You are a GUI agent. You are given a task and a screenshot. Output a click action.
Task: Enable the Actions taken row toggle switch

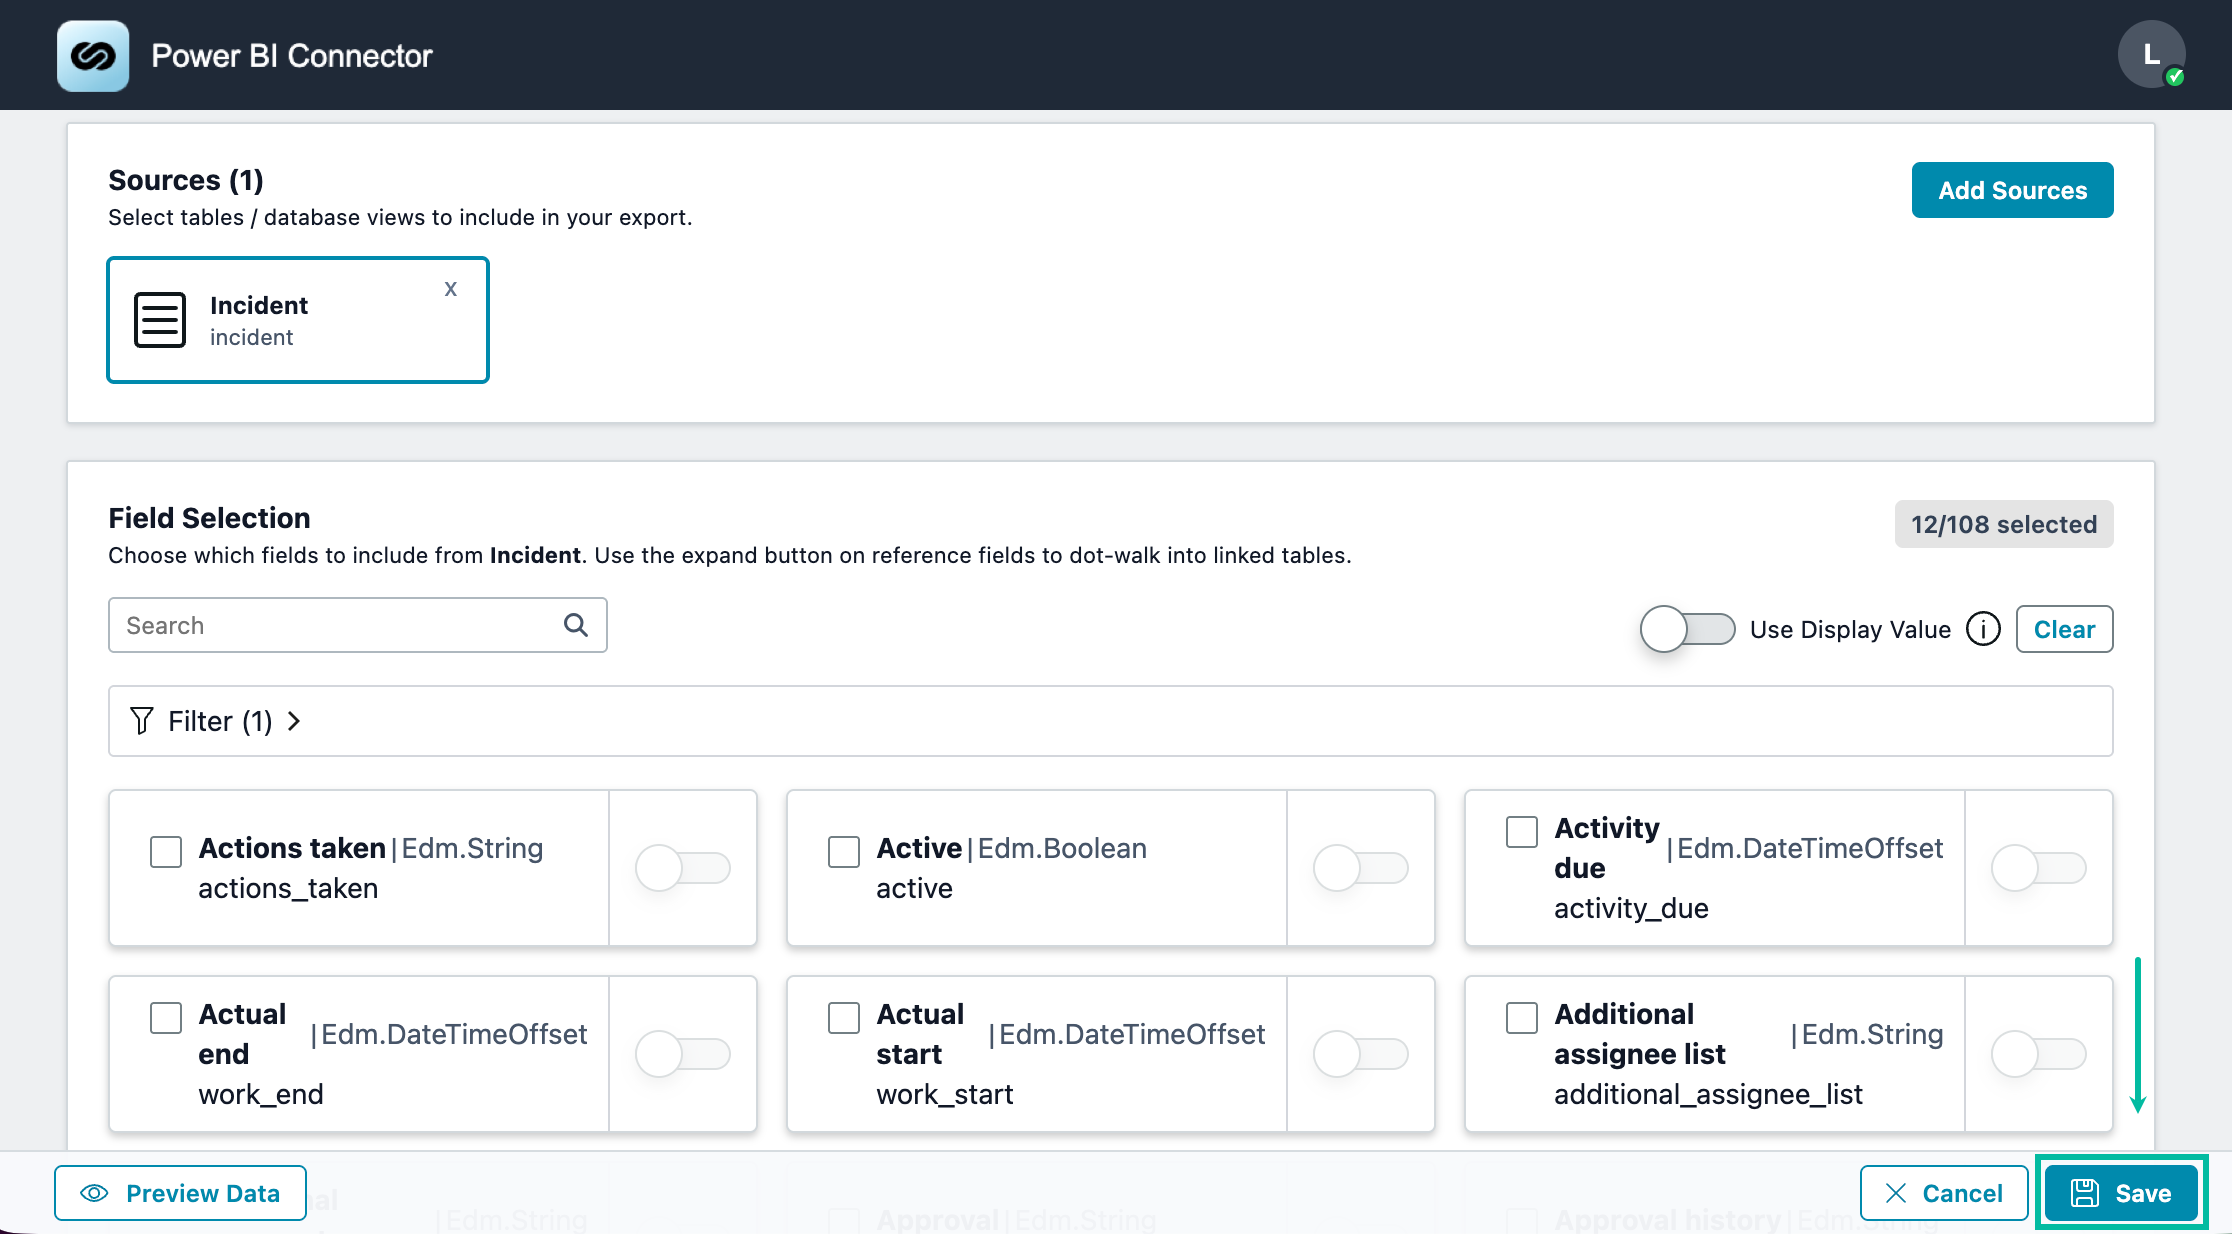click(x=683, y=868)
